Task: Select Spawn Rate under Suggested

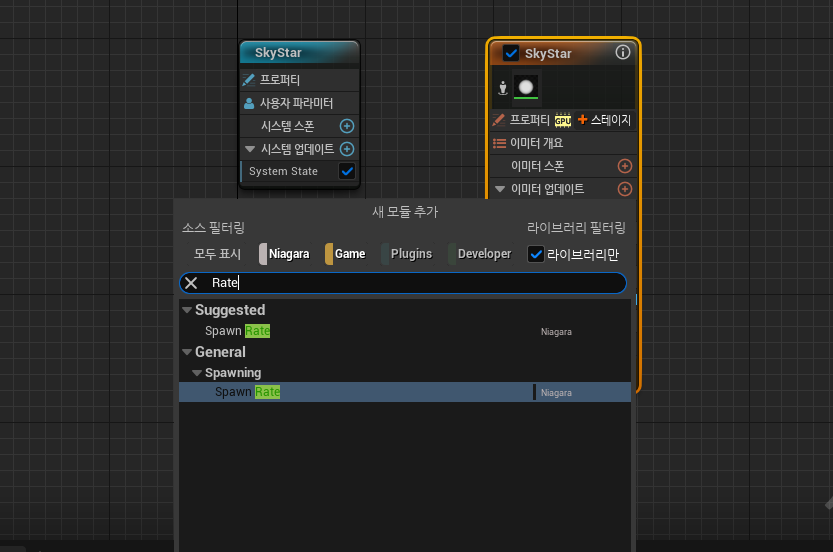Action: point(405,331)
